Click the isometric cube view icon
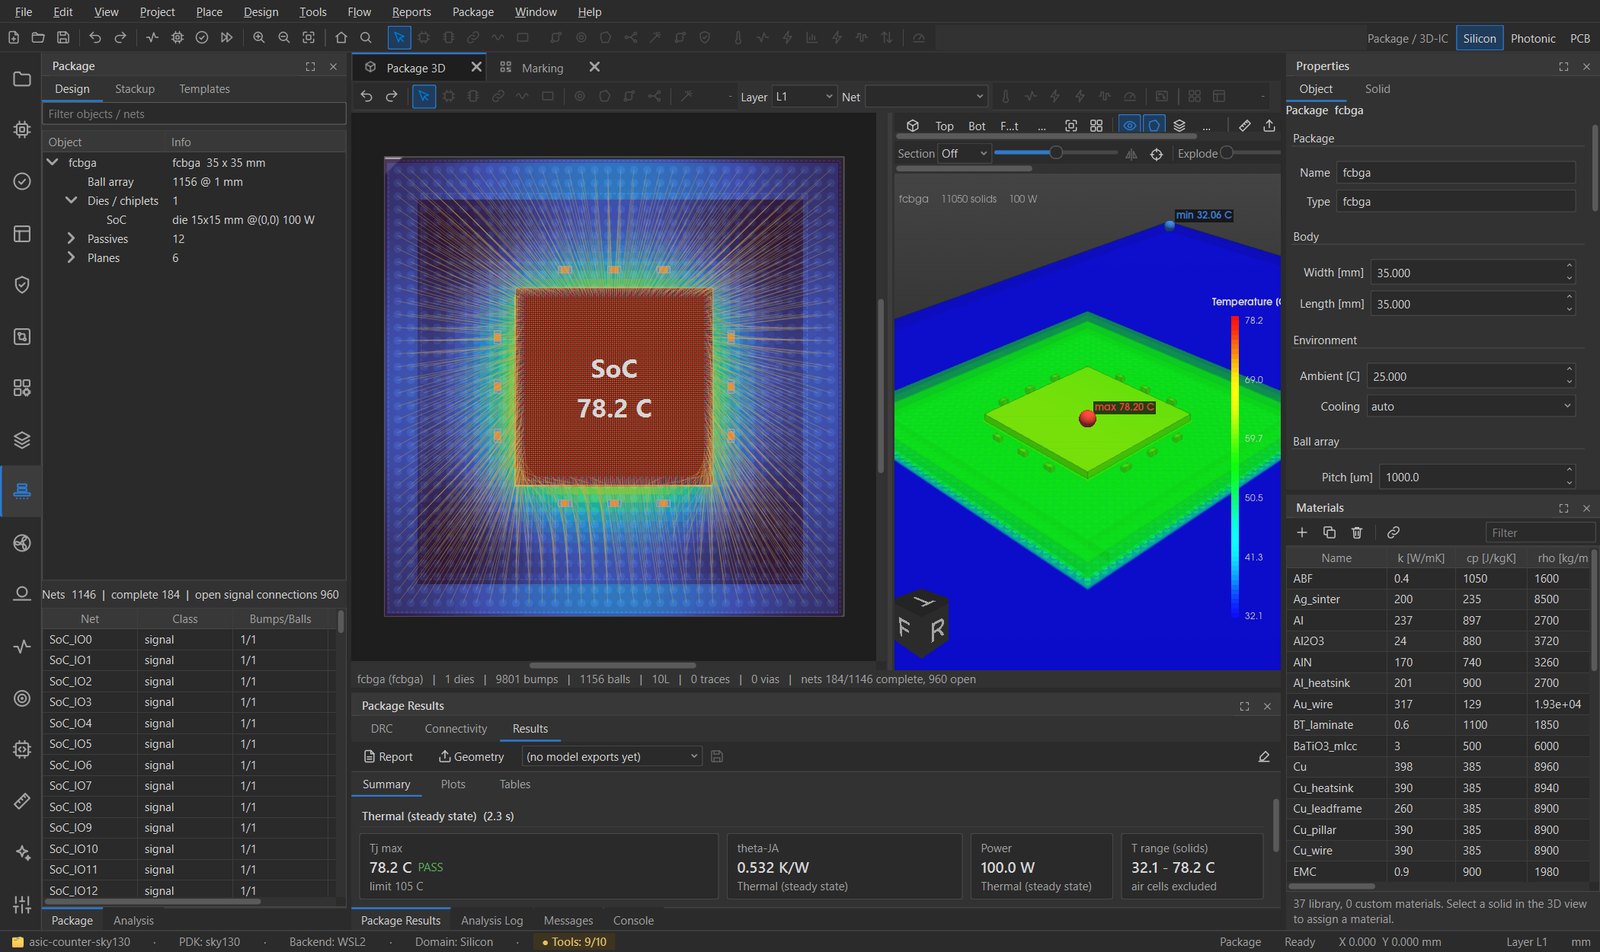This screenshot has height=952, width=1600. tap(912, 126)
